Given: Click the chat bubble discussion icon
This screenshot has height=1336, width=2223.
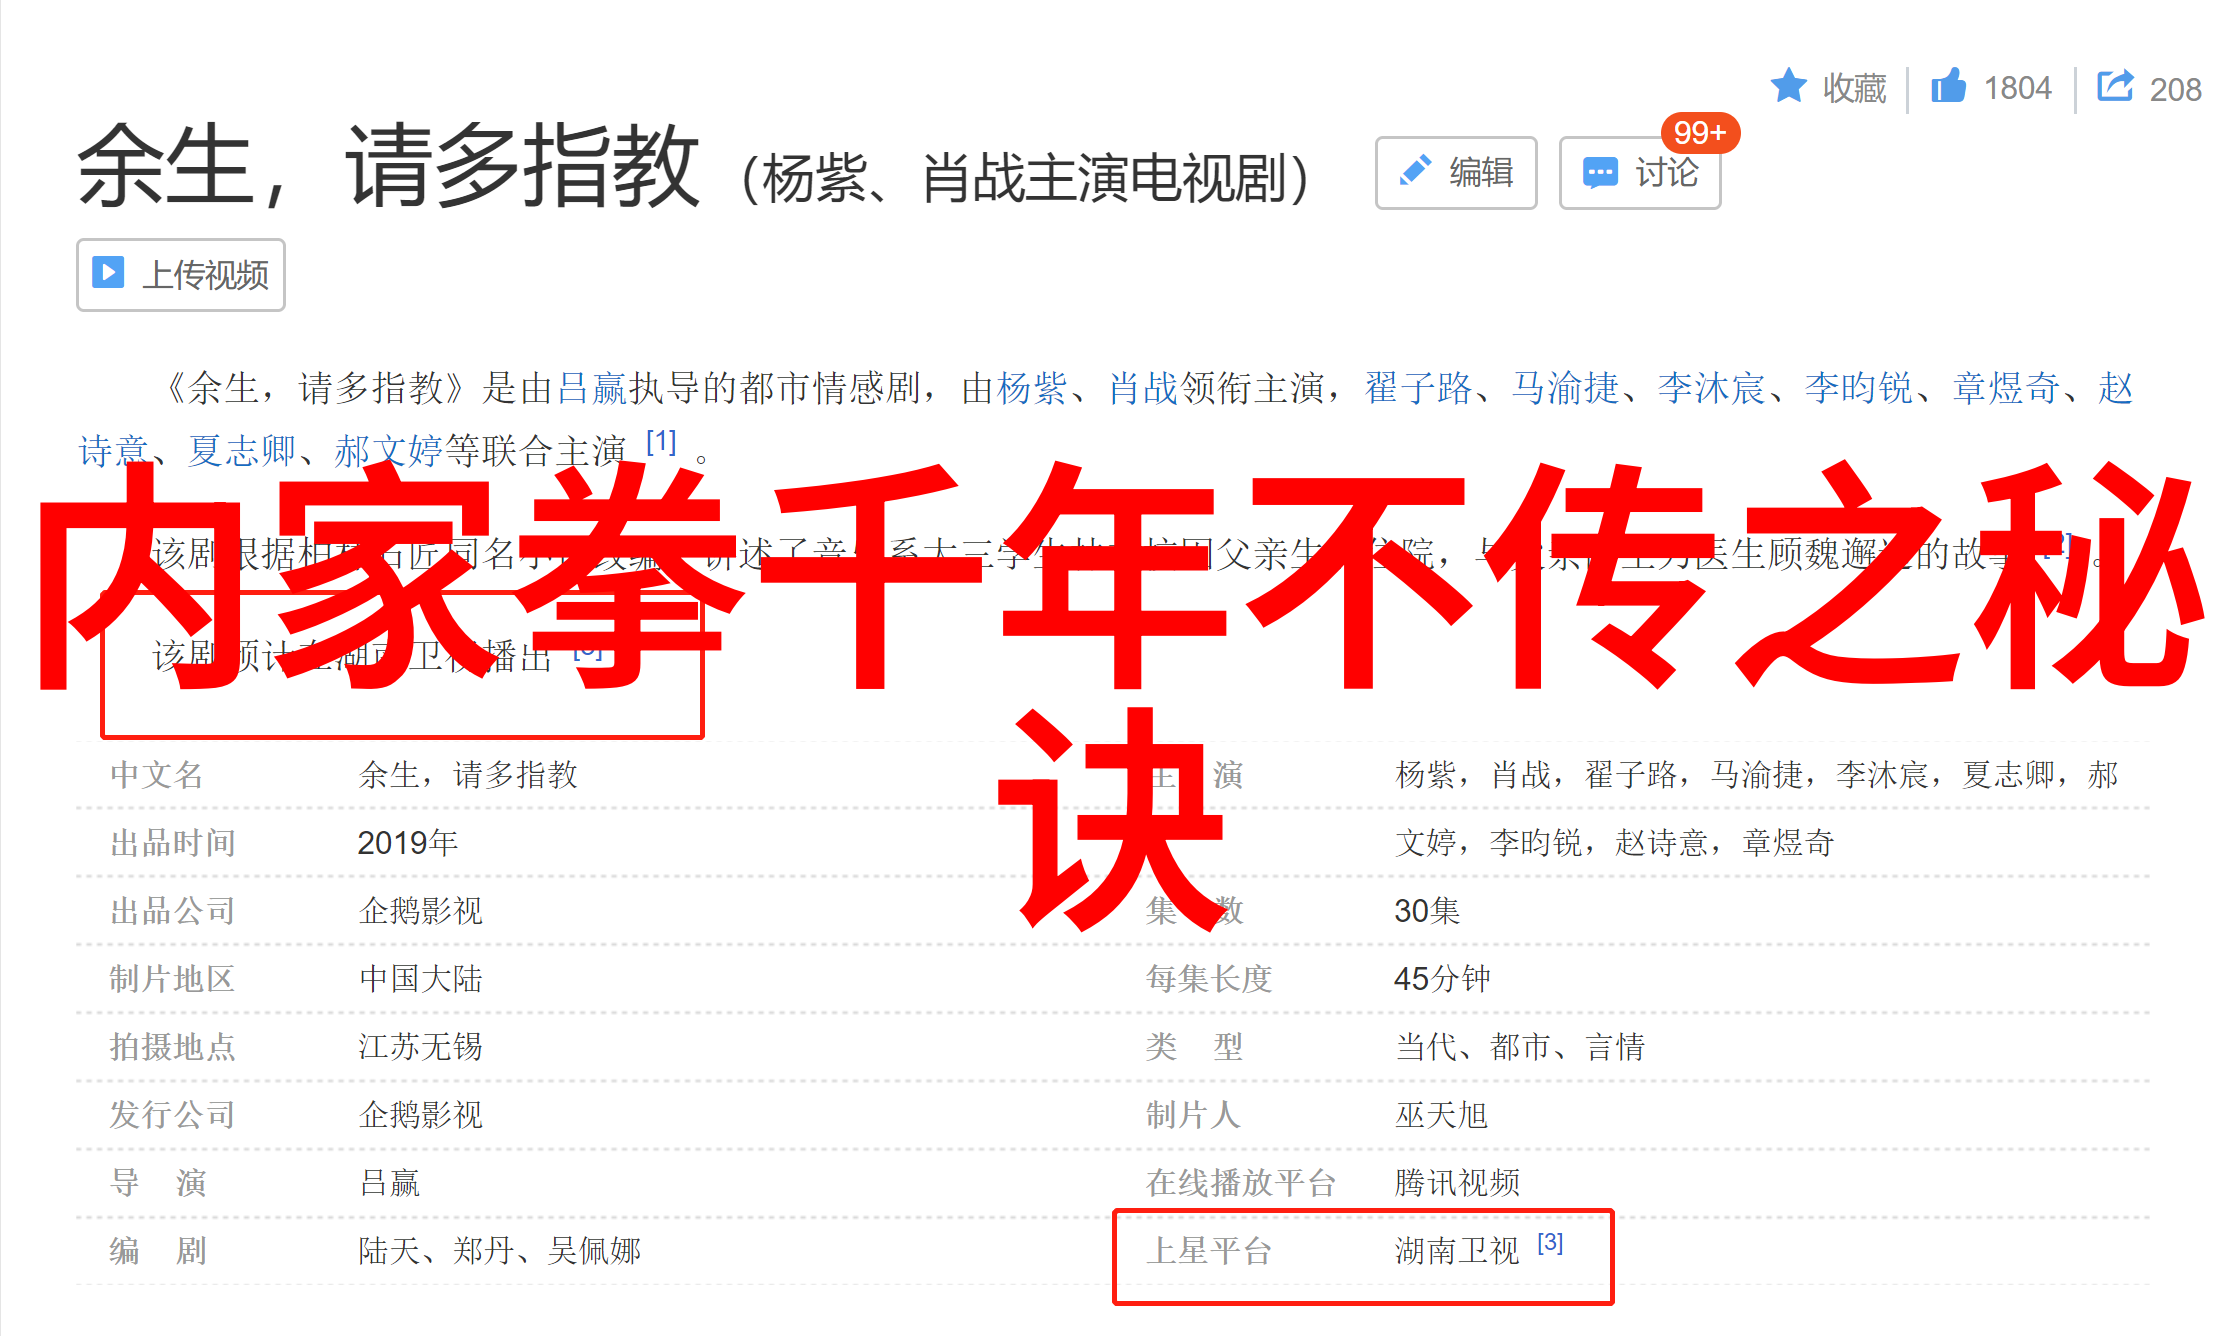Looking at the screenshot, I should coord(1600,173).
